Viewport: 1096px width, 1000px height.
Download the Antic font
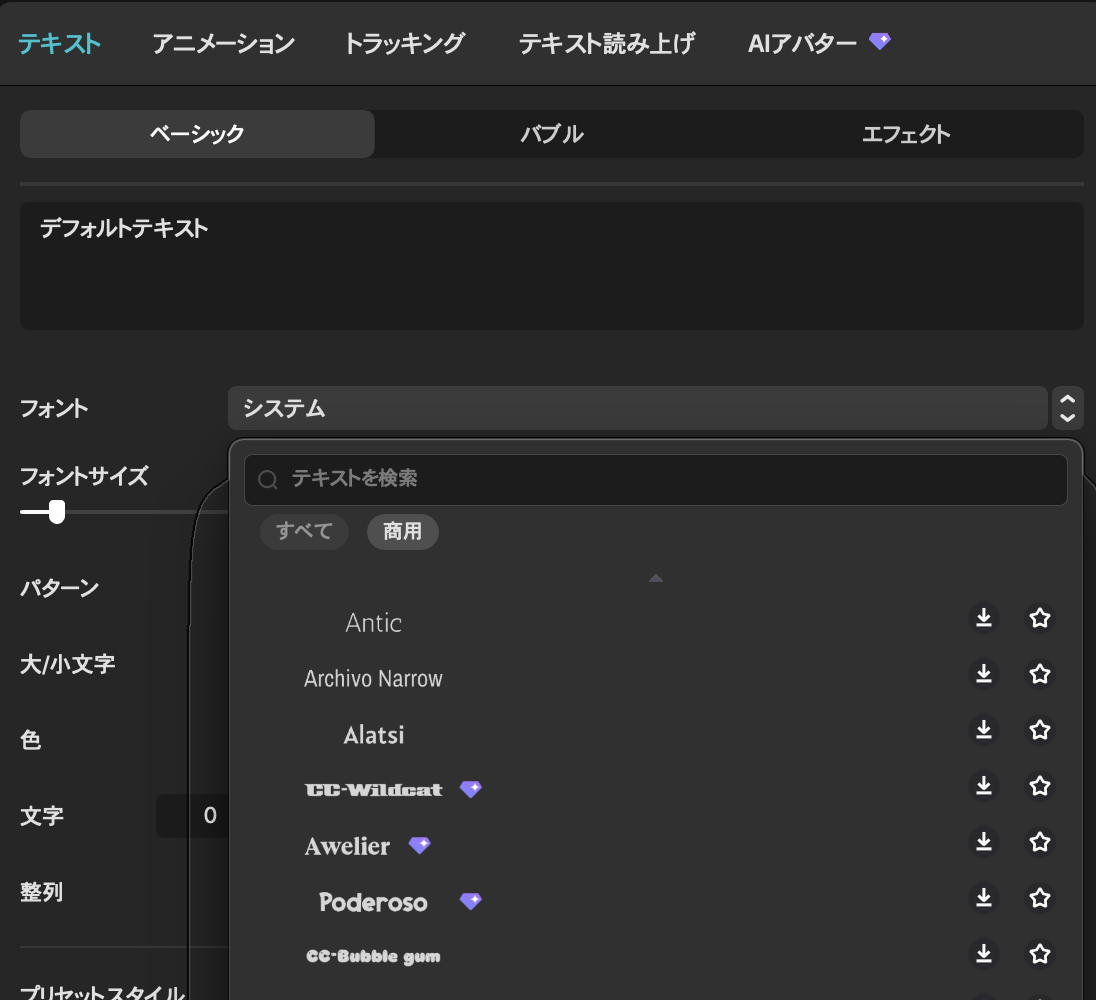(983, 618)
